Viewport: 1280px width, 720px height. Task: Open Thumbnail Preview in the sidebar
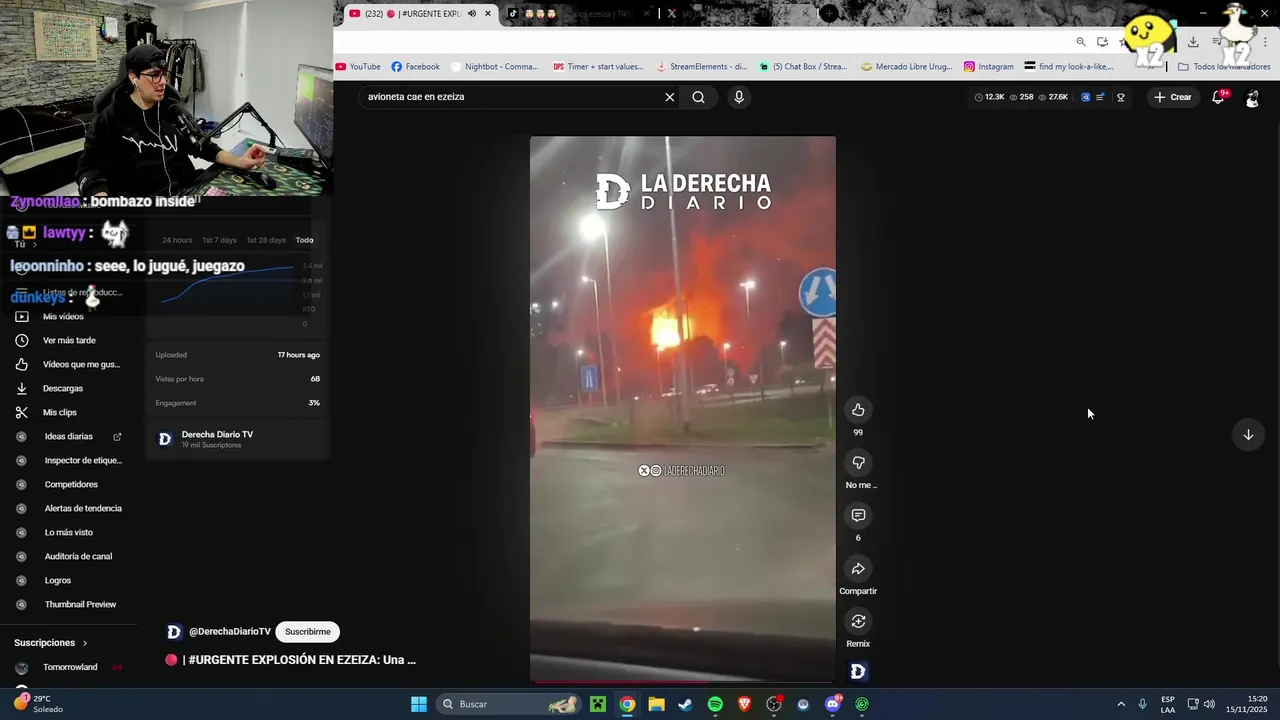(x=80, y=605)
